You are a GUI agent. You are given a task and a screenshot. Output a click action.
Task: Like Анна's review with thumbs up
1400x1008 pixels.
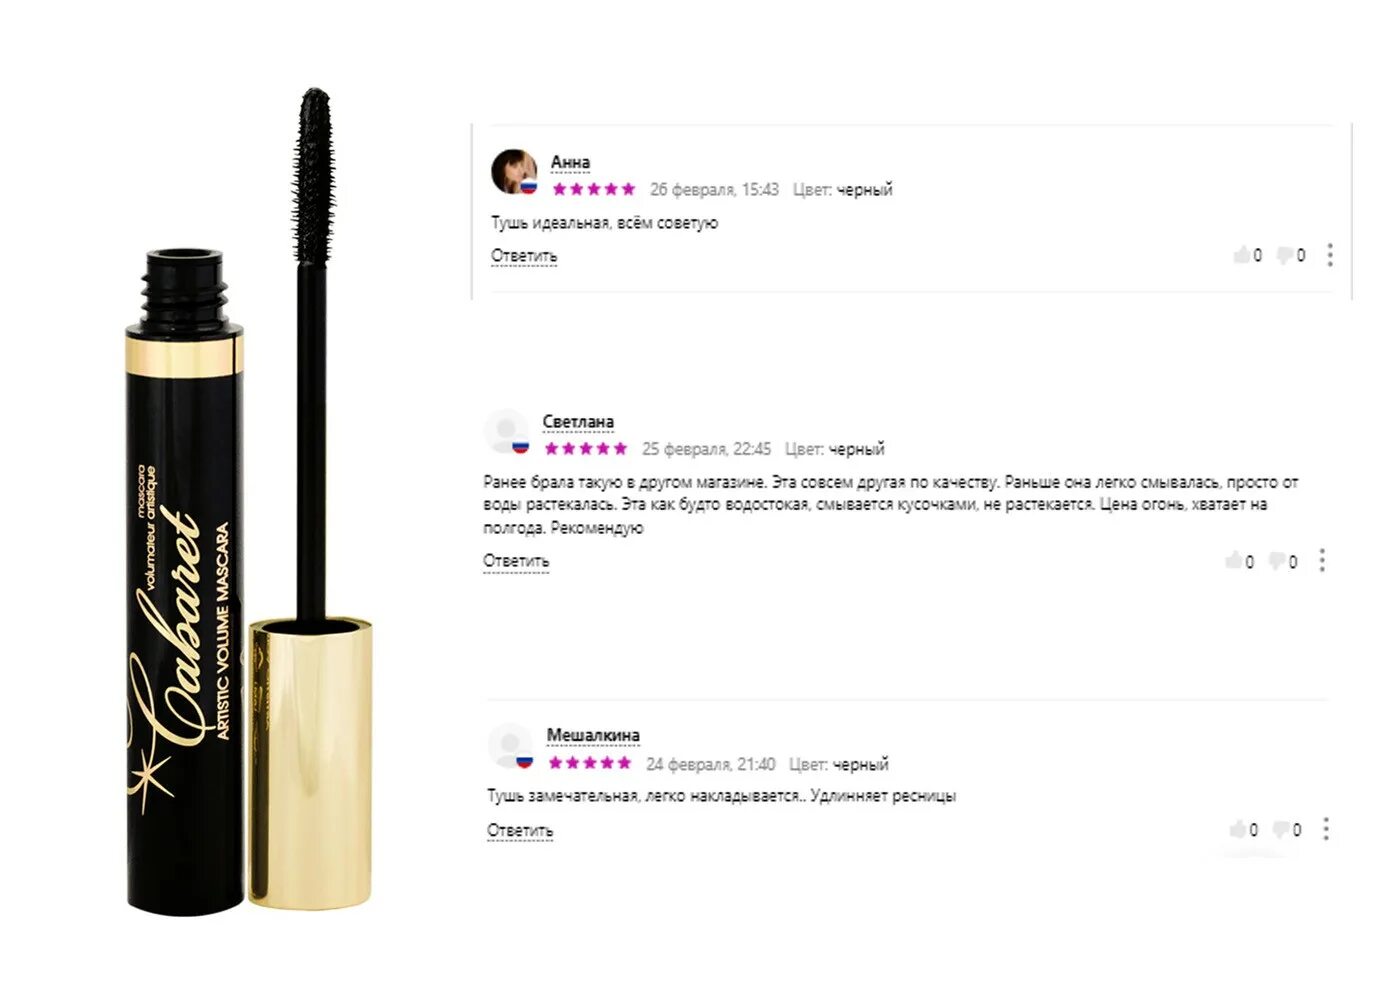coord(1242,255)
